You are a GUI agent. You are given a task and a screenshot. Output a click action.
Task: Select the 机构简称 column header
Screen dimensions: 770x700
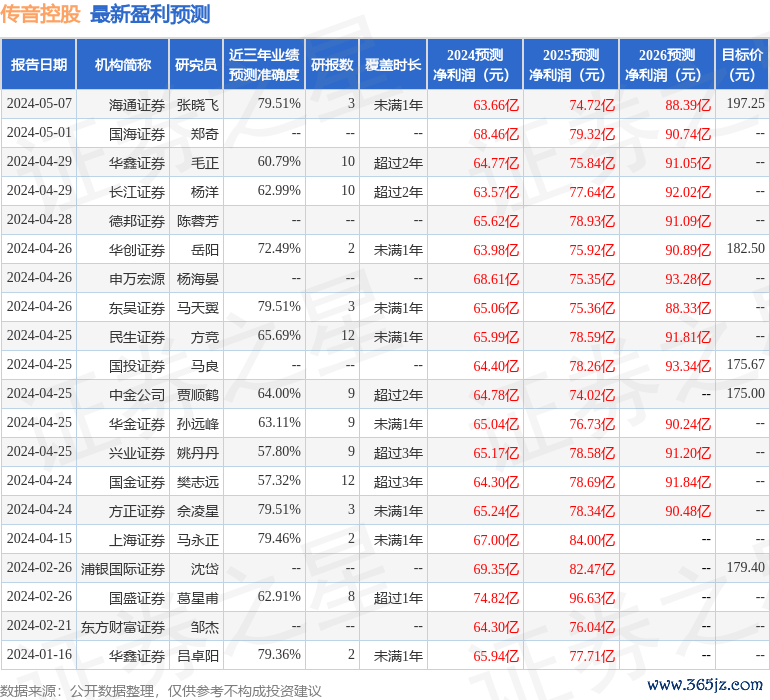(x=123, y=64)
